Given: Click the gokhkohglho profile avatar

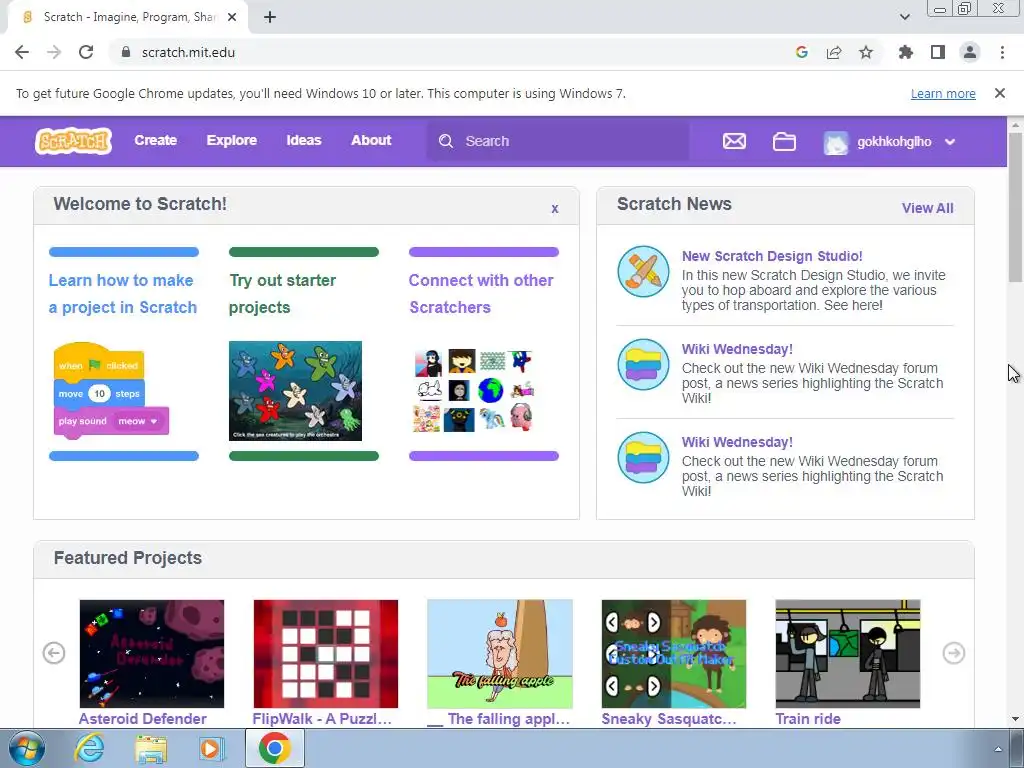Looking at the screenshot, I should [835, 142].
